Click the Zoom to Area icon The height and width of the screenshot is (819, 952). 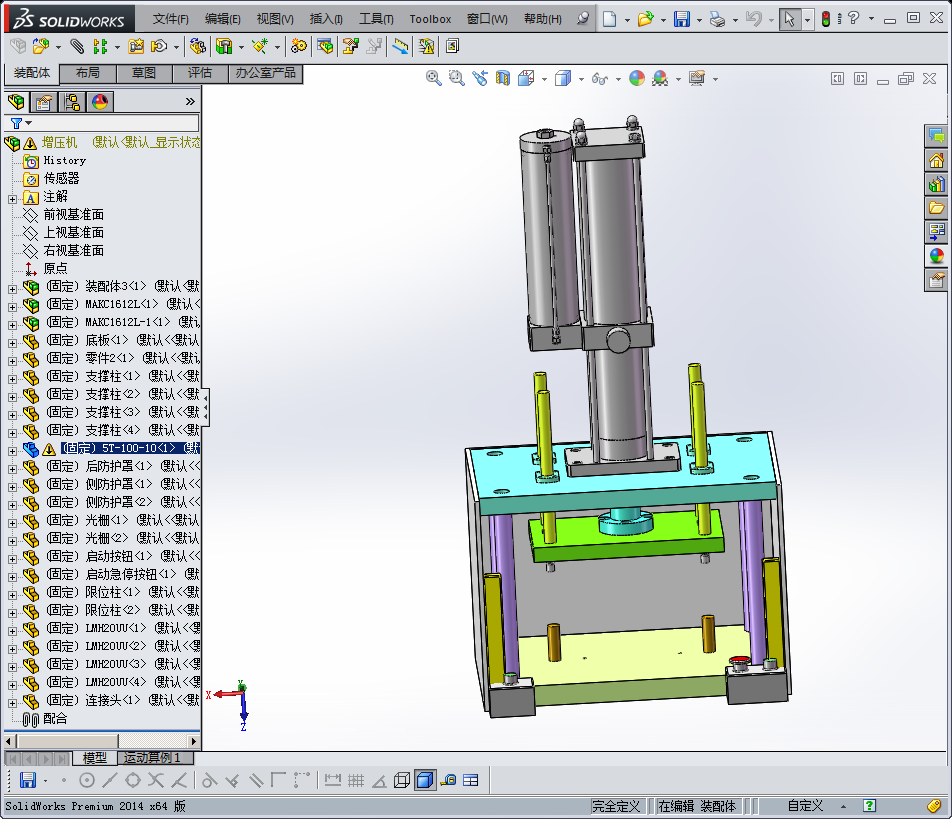pos(457,78)
